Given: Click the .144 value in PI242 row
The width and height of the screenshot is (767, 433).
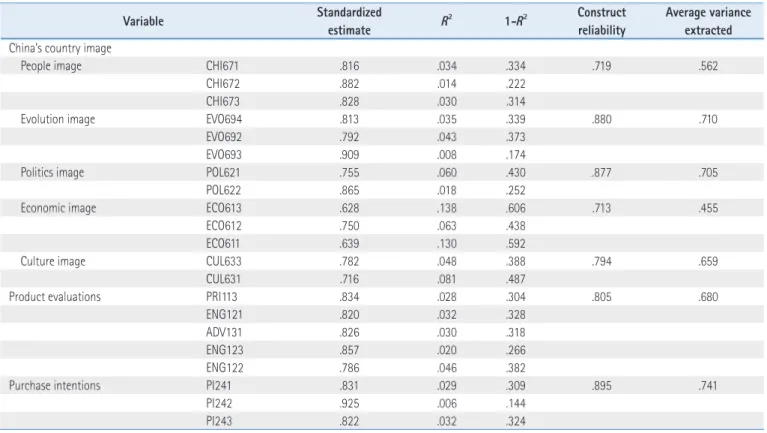Looking at the screenshot, I should pos(516,404).
